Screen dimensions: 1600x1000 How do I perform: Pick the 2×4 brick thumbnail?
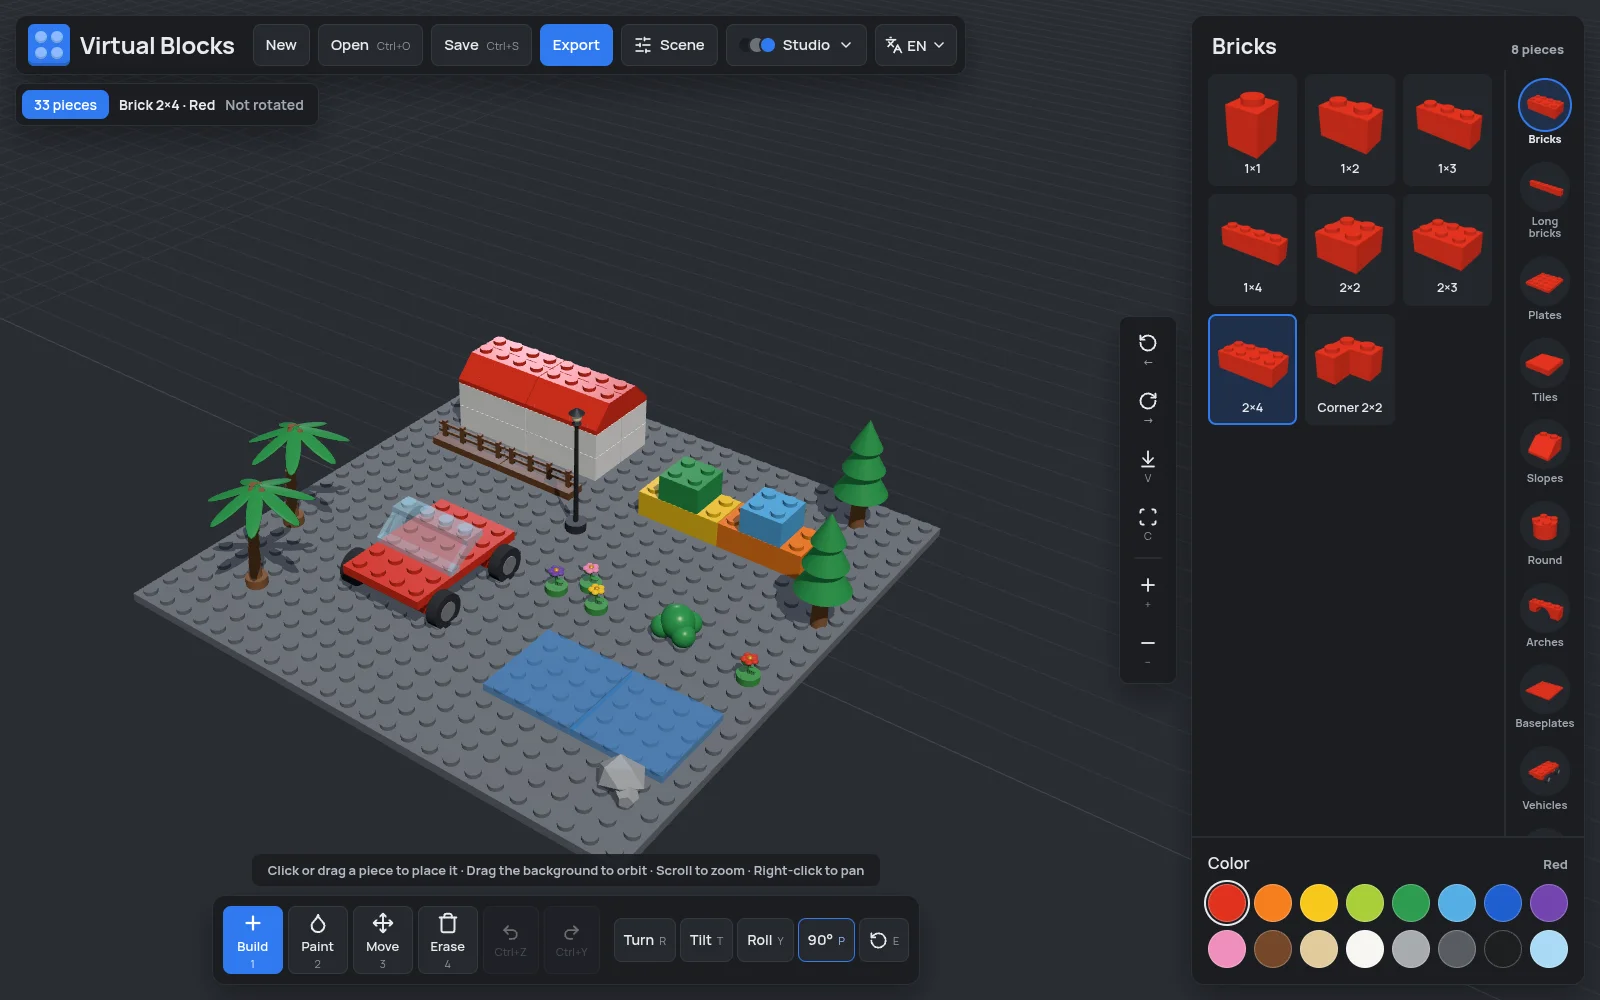point(1252,369)
